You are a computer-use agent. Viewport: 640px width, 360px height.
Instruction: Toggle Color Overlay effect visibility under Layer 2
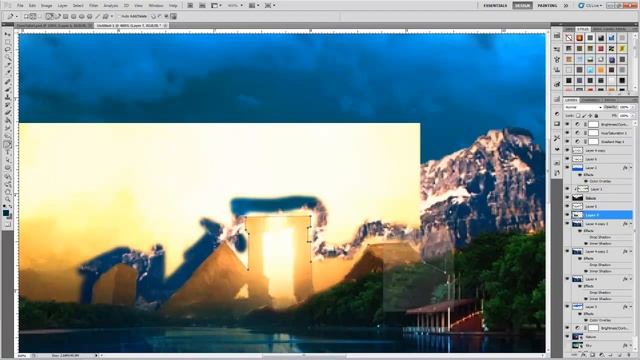click(x=586, y=181)
